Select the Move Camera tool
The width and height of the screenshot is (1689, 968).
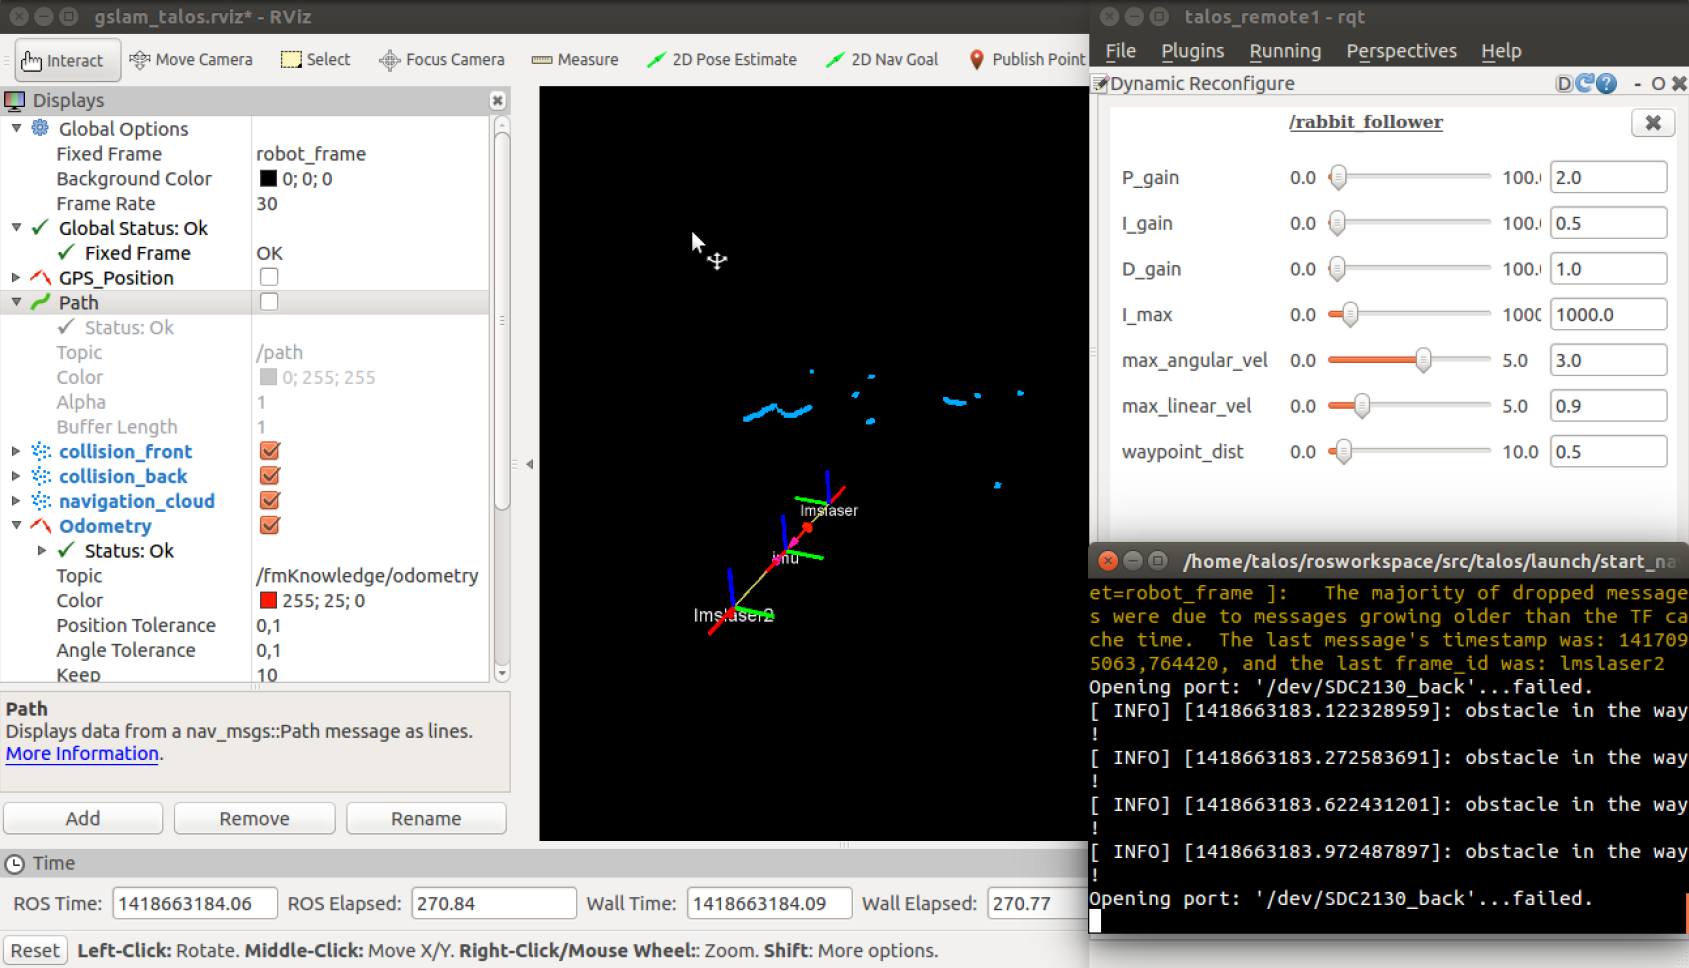191,60
